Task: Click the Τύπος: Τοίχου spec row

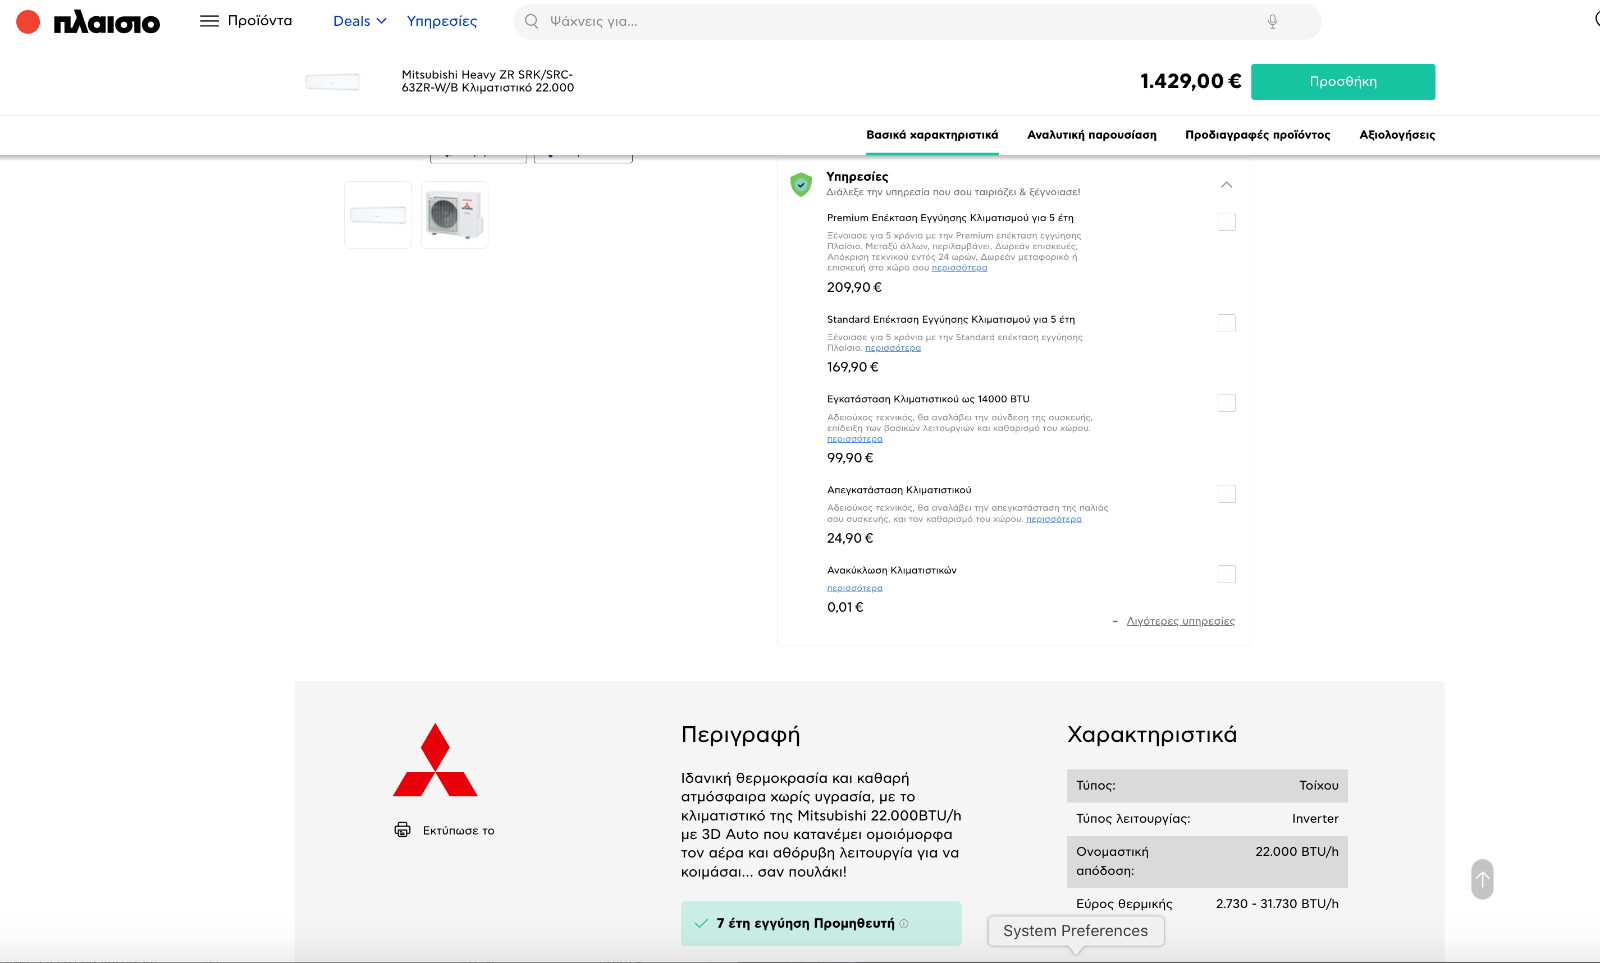Action: [x=1207, y=786]
